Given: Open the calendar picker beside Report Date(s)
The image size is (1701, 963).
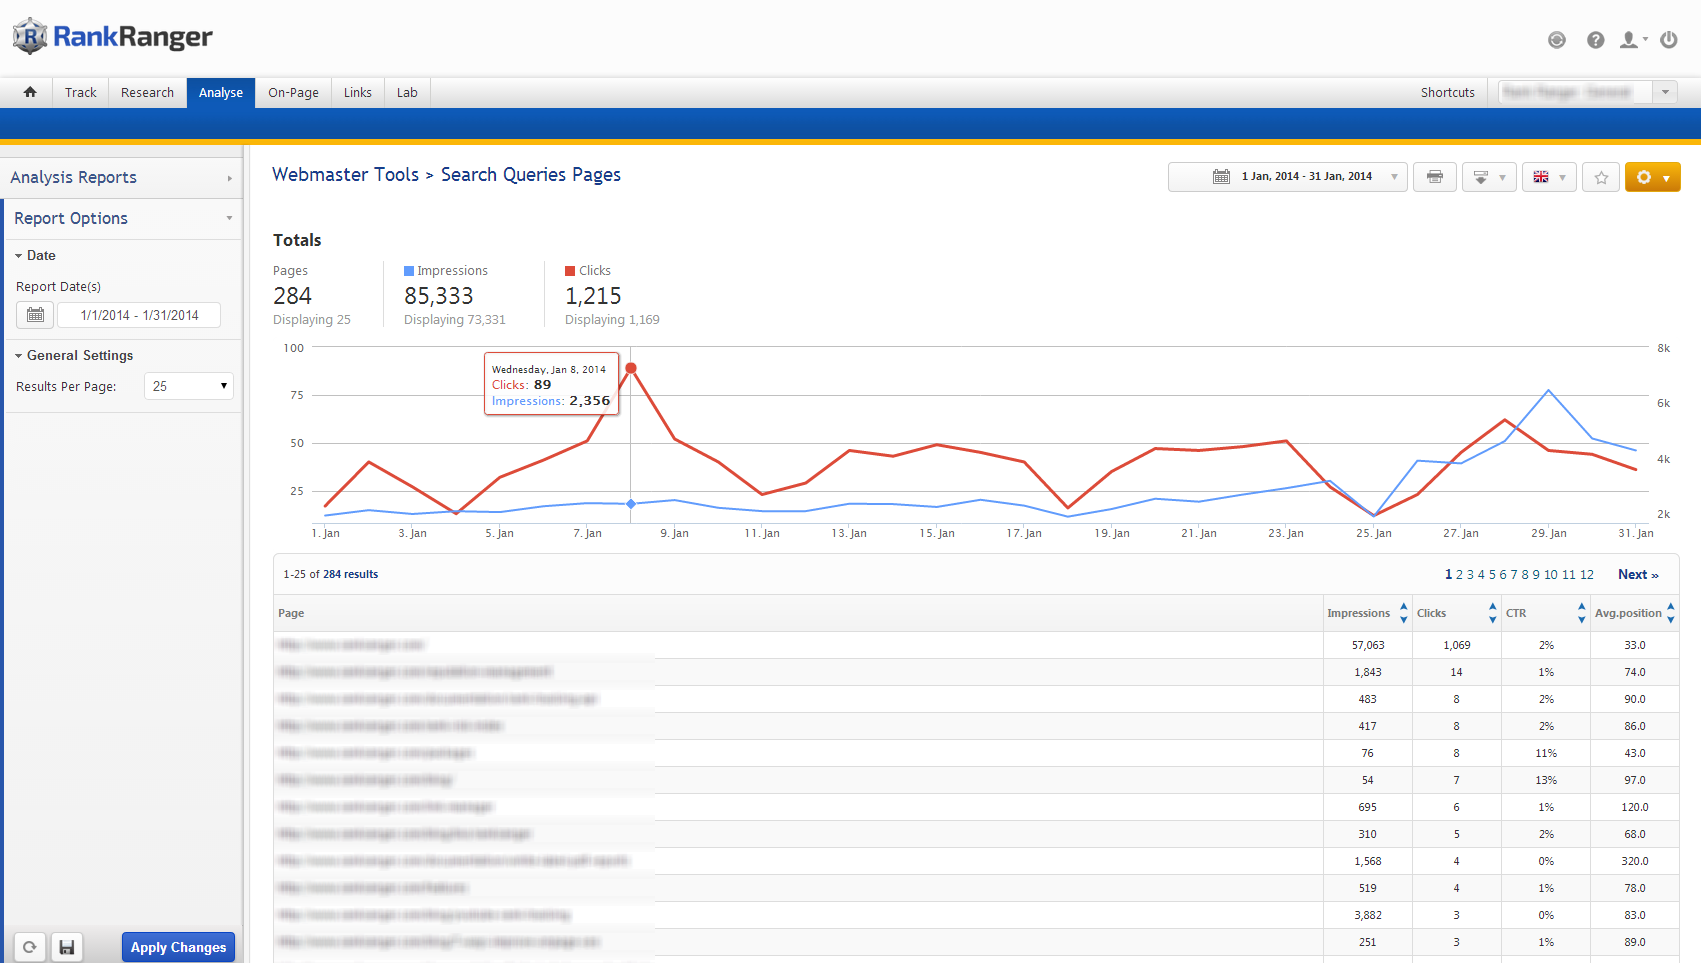Looking at the screenshot, I should point(35,315).
